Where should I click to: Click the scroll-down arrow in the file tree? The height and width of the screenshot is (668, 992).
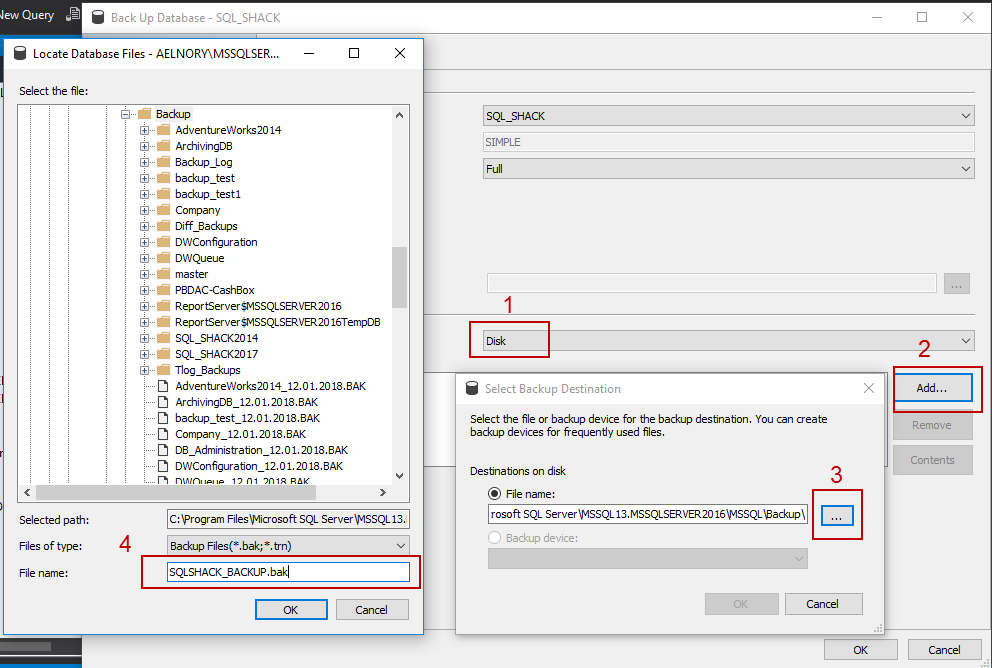(x=399, y=476)
